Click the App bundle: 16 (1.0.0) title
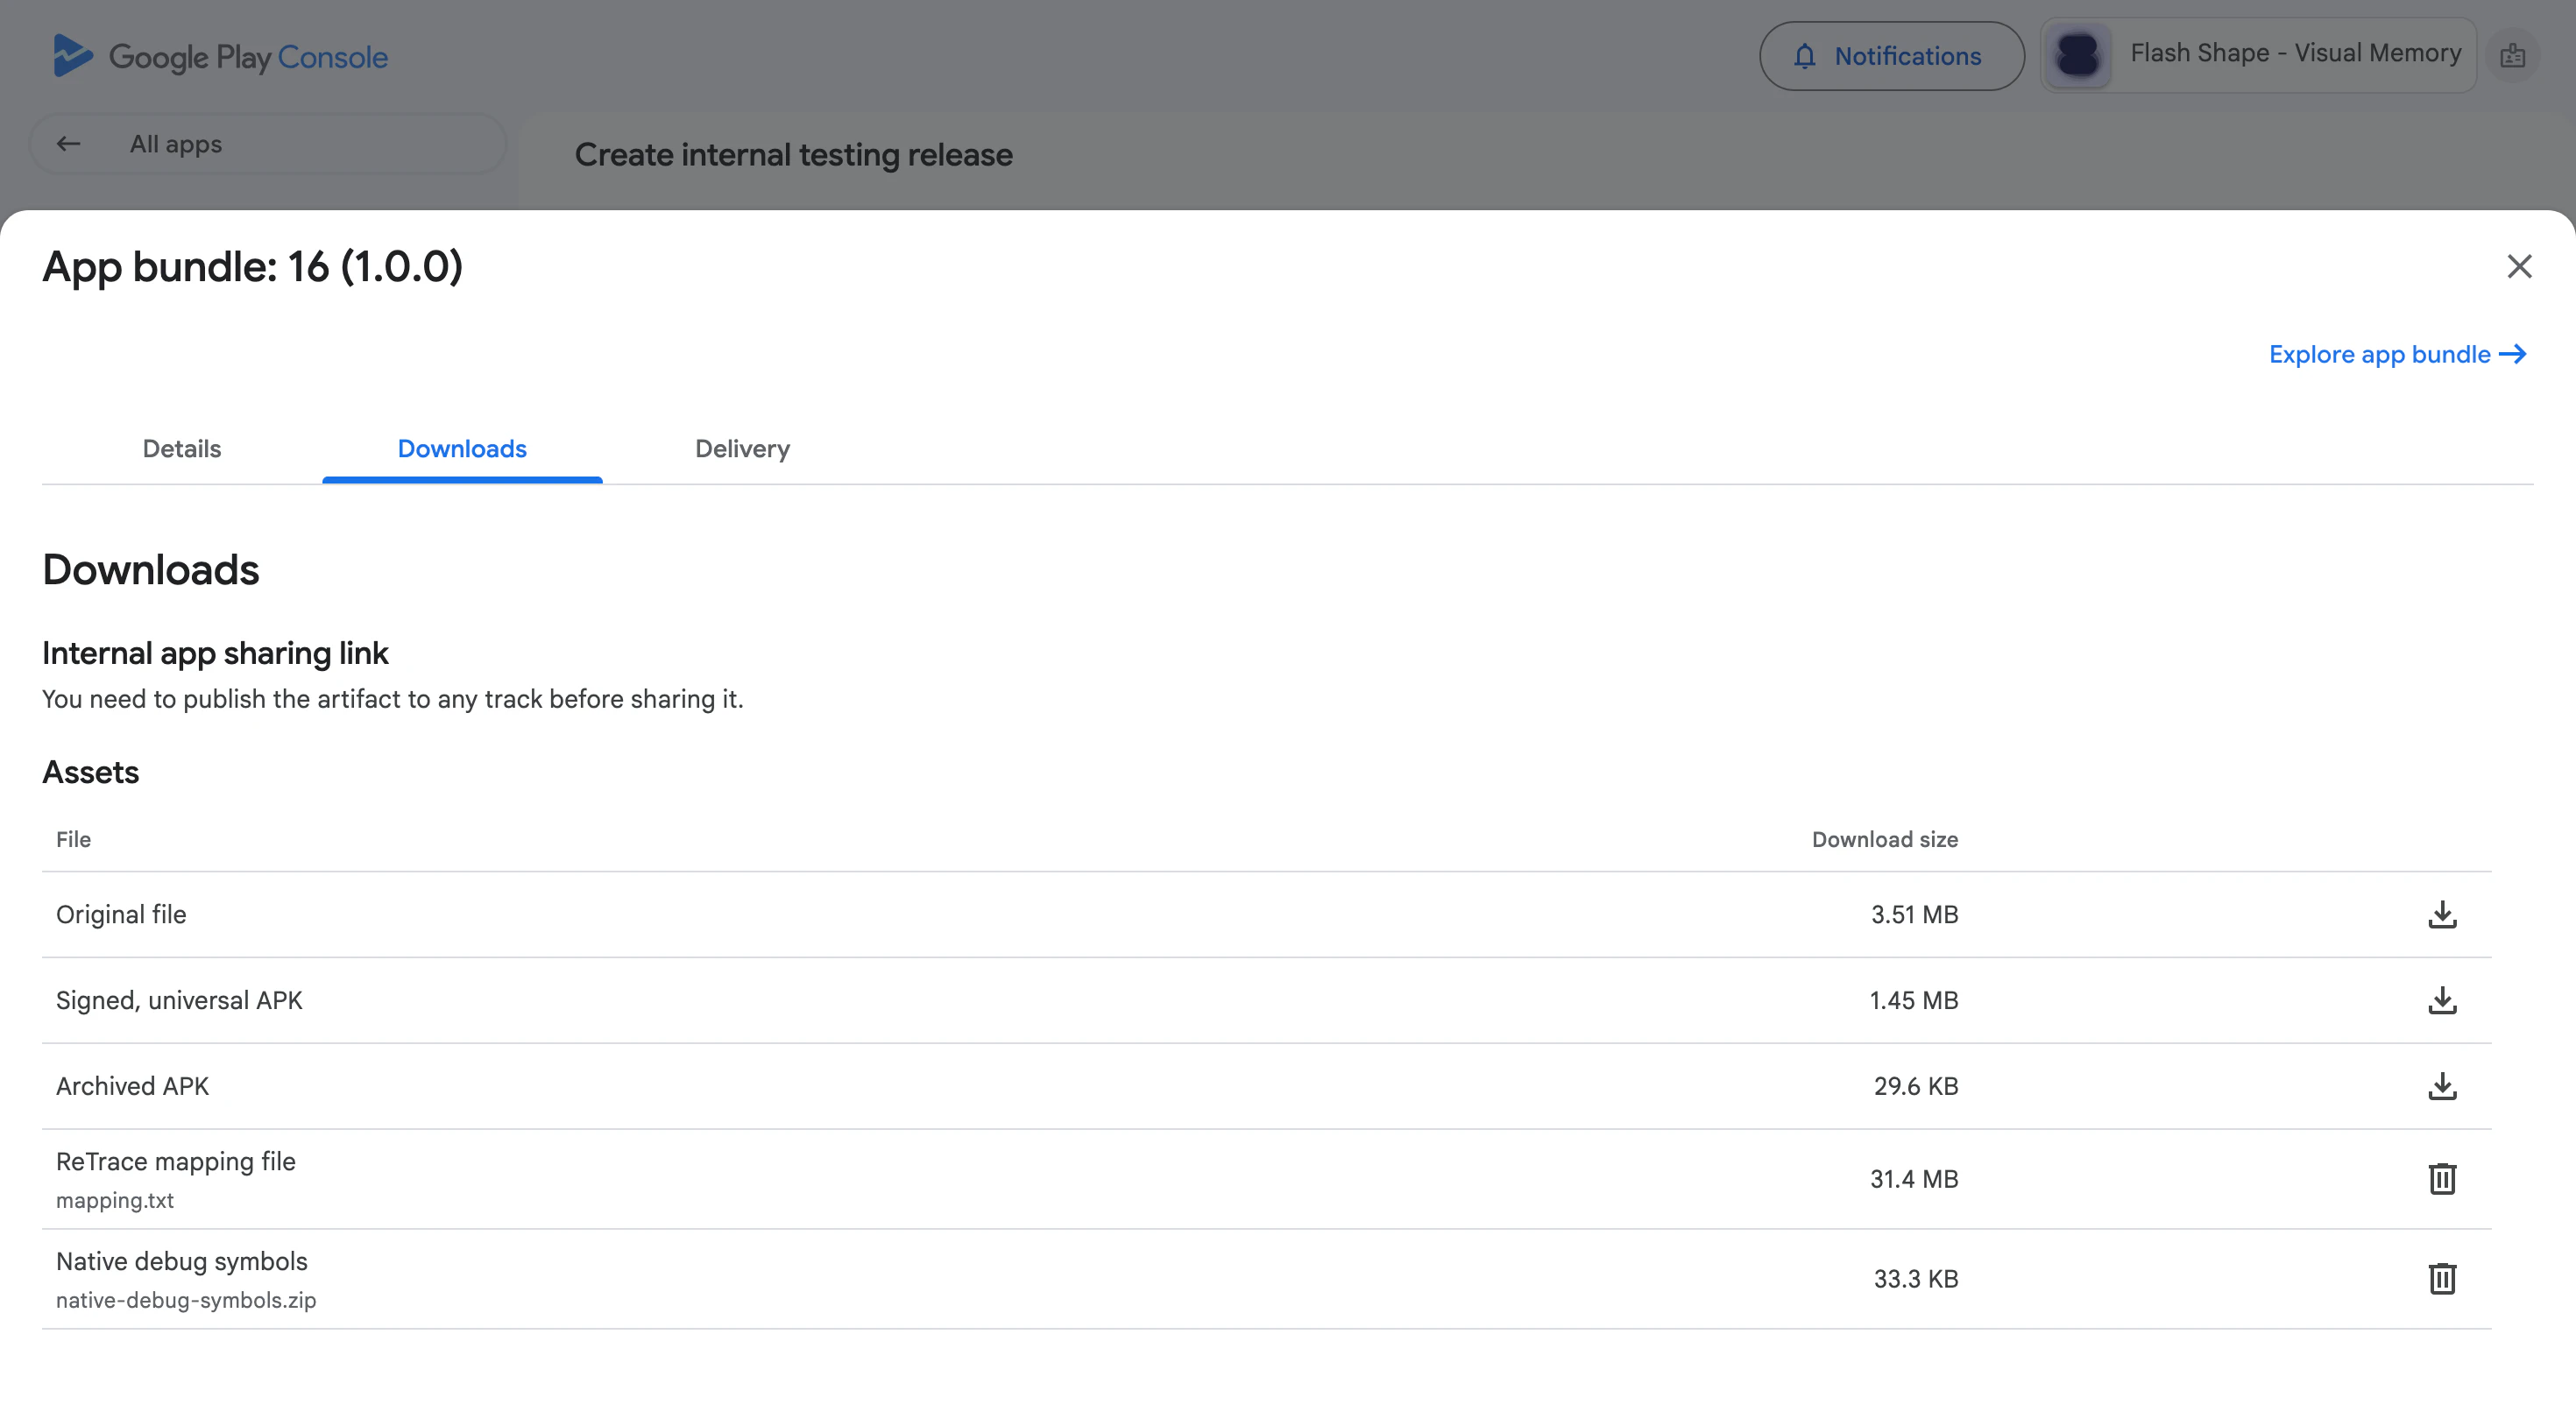2576x1419 pixels. pyautogui.click(x=253, y=266)
